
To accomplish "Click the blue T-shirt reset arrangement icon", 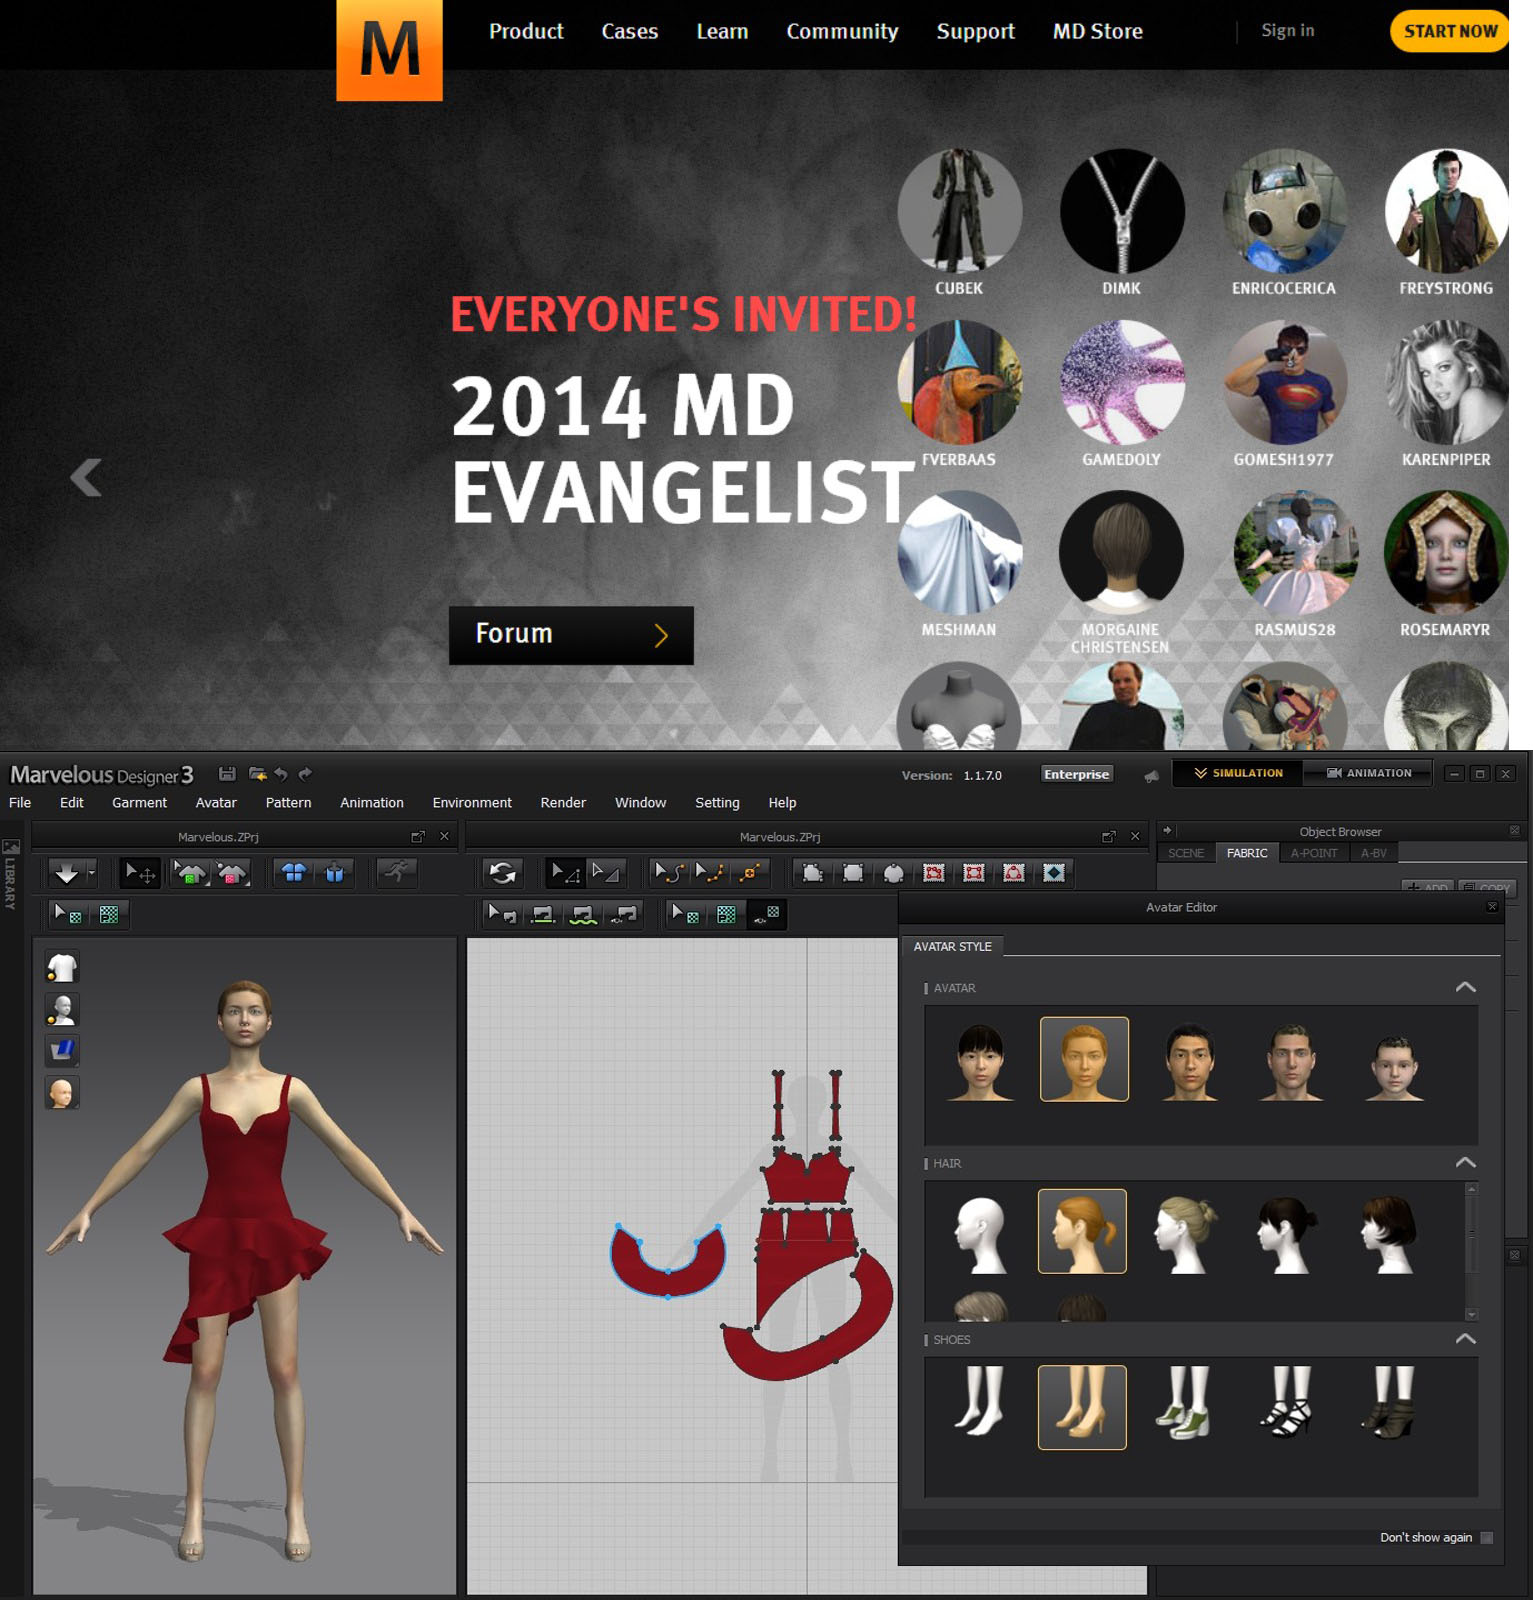I will pyautogui.click(x=294, y=873).
